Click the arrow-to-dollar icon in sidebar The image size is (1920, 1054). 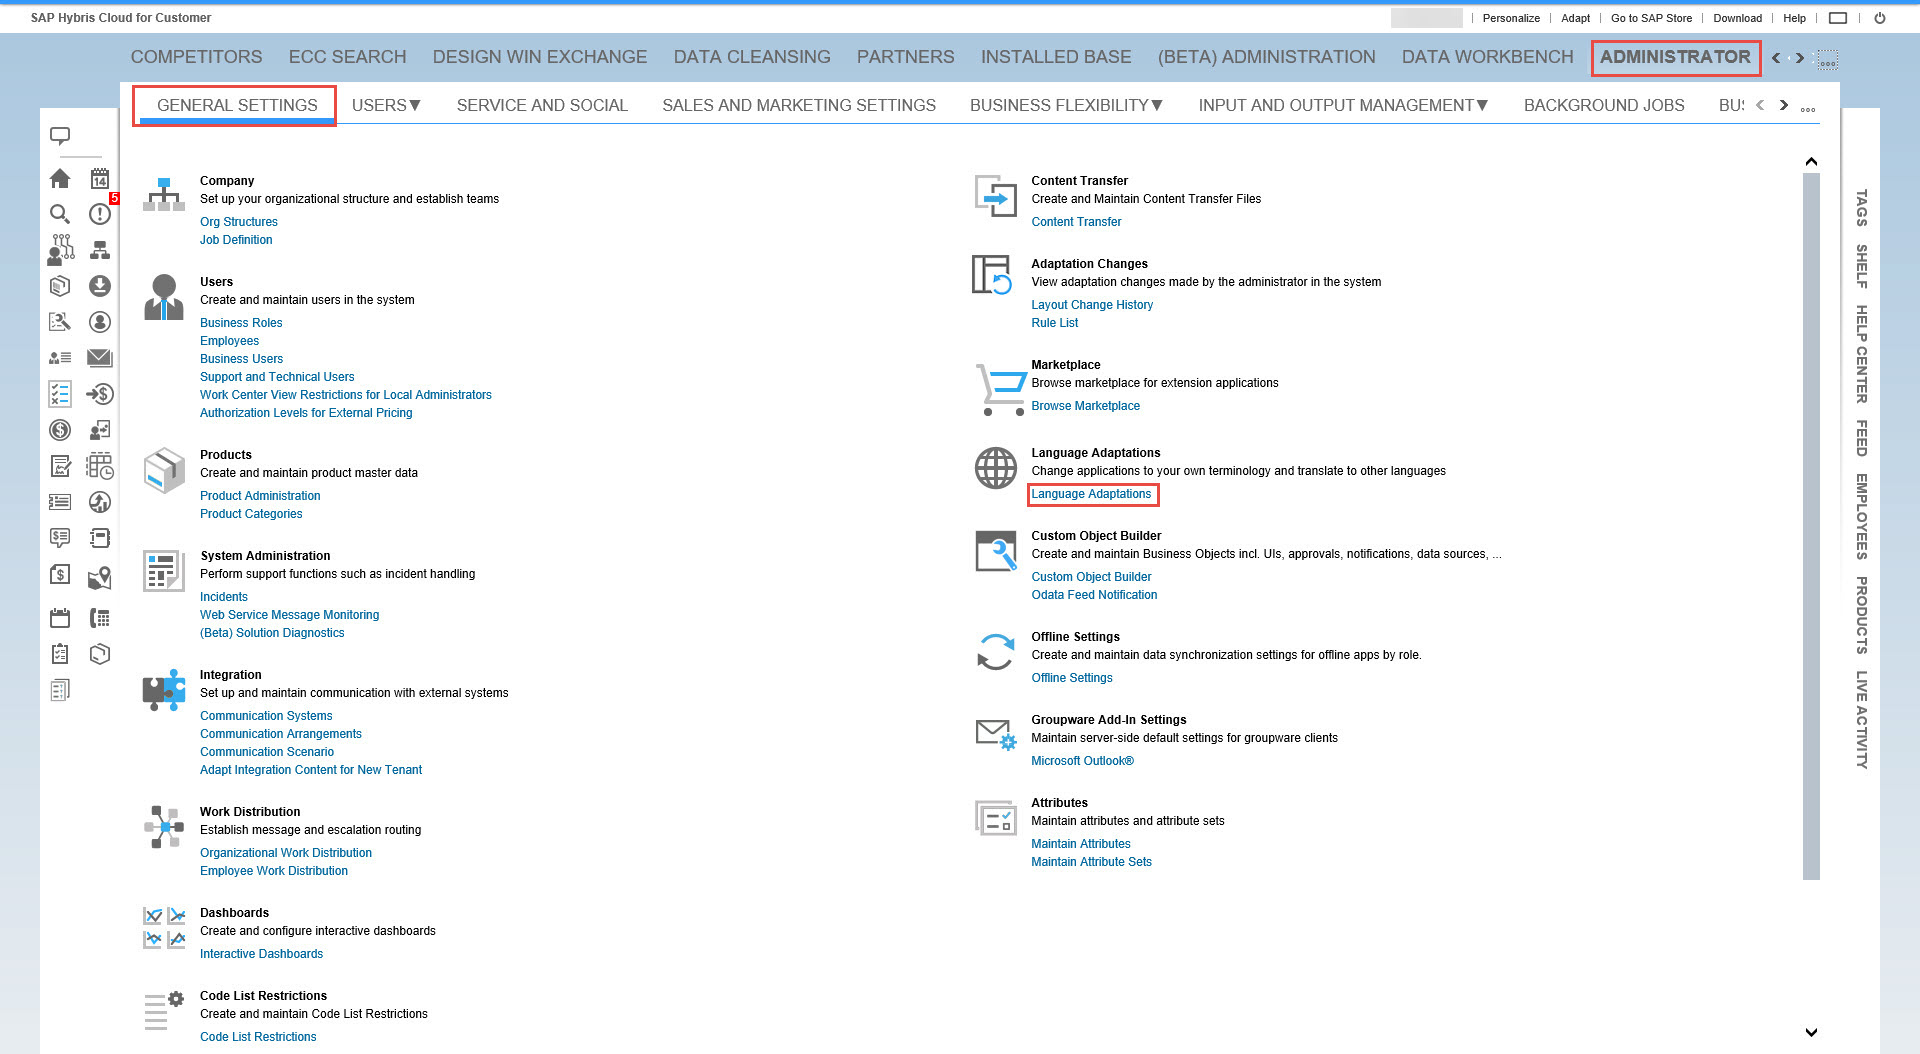pos(100,394)
